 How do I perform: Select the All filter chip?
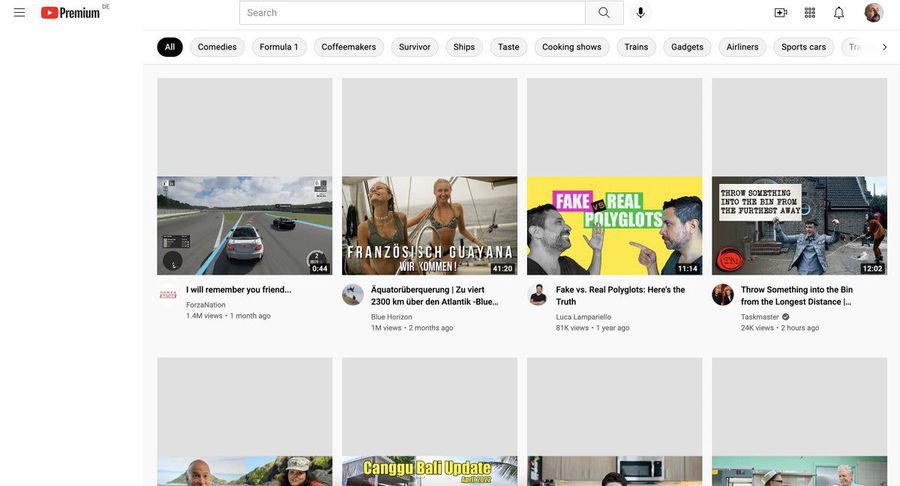click(170, 47)
